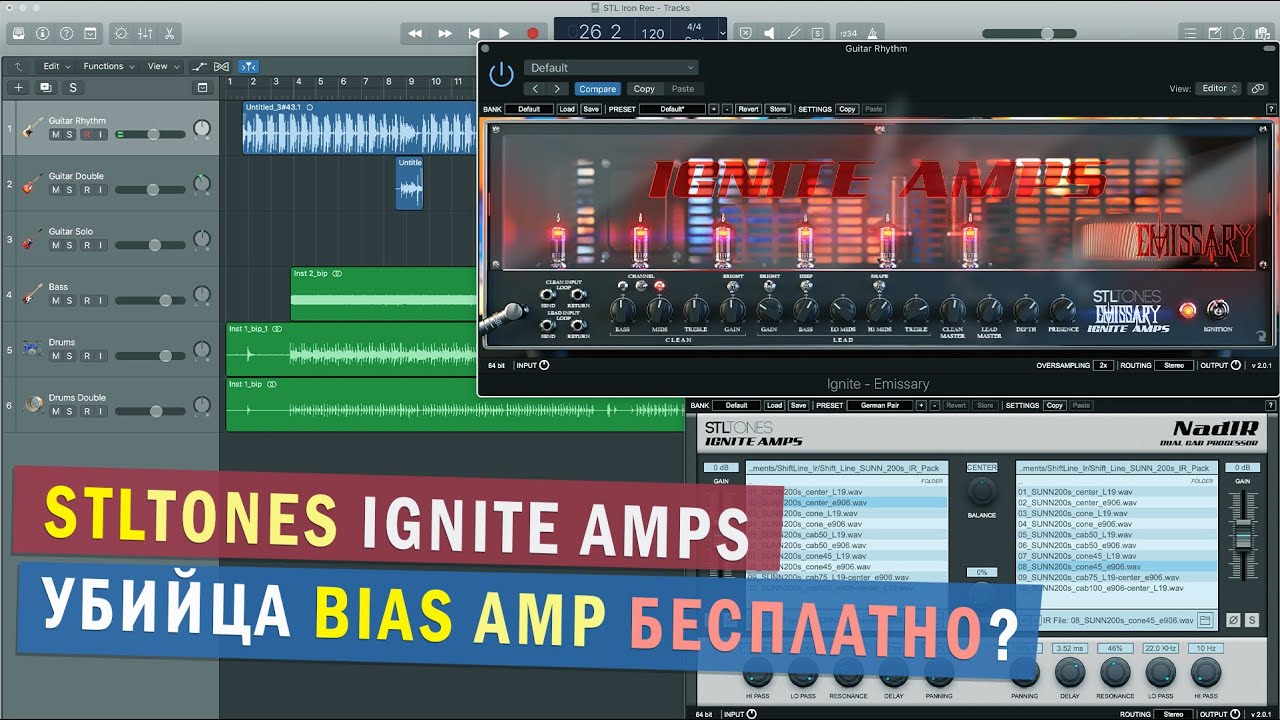Open the Emissary Oversampling 2x selector
This screenshot has height=720, width=1280.
pyautogui.click(x=1102, y=365)
